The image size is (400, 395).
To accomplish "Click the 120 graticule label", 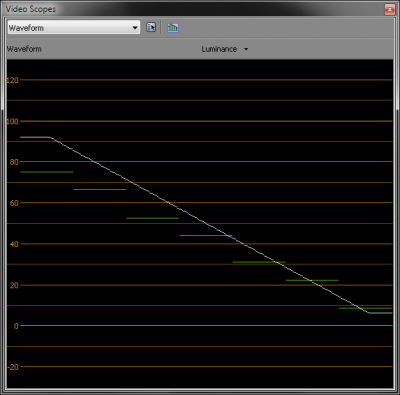I will [x=13, y=80].
